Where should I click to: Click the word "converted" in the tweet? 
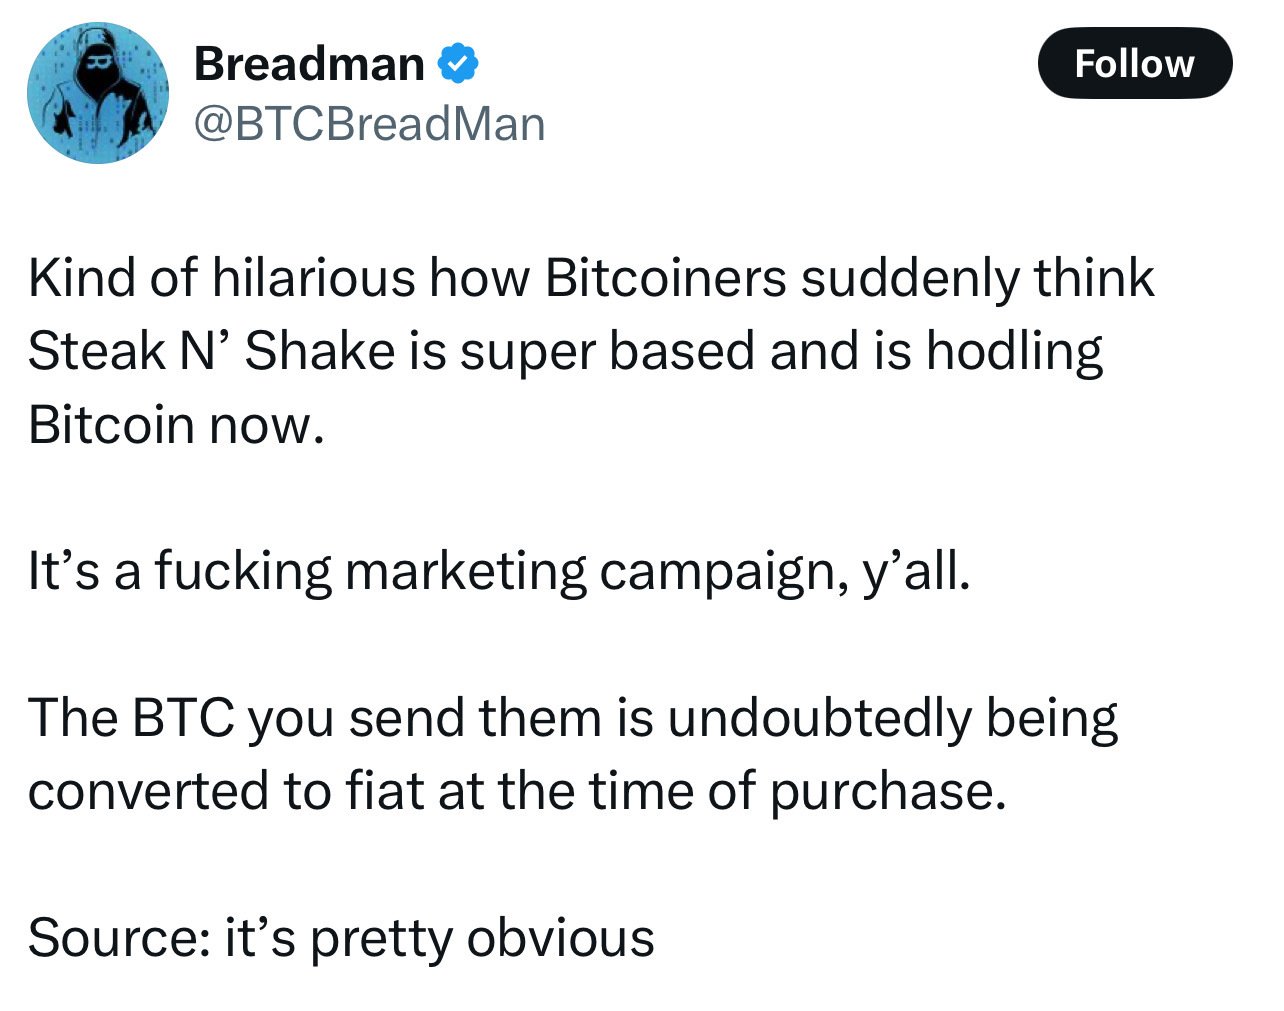point(149,791)
